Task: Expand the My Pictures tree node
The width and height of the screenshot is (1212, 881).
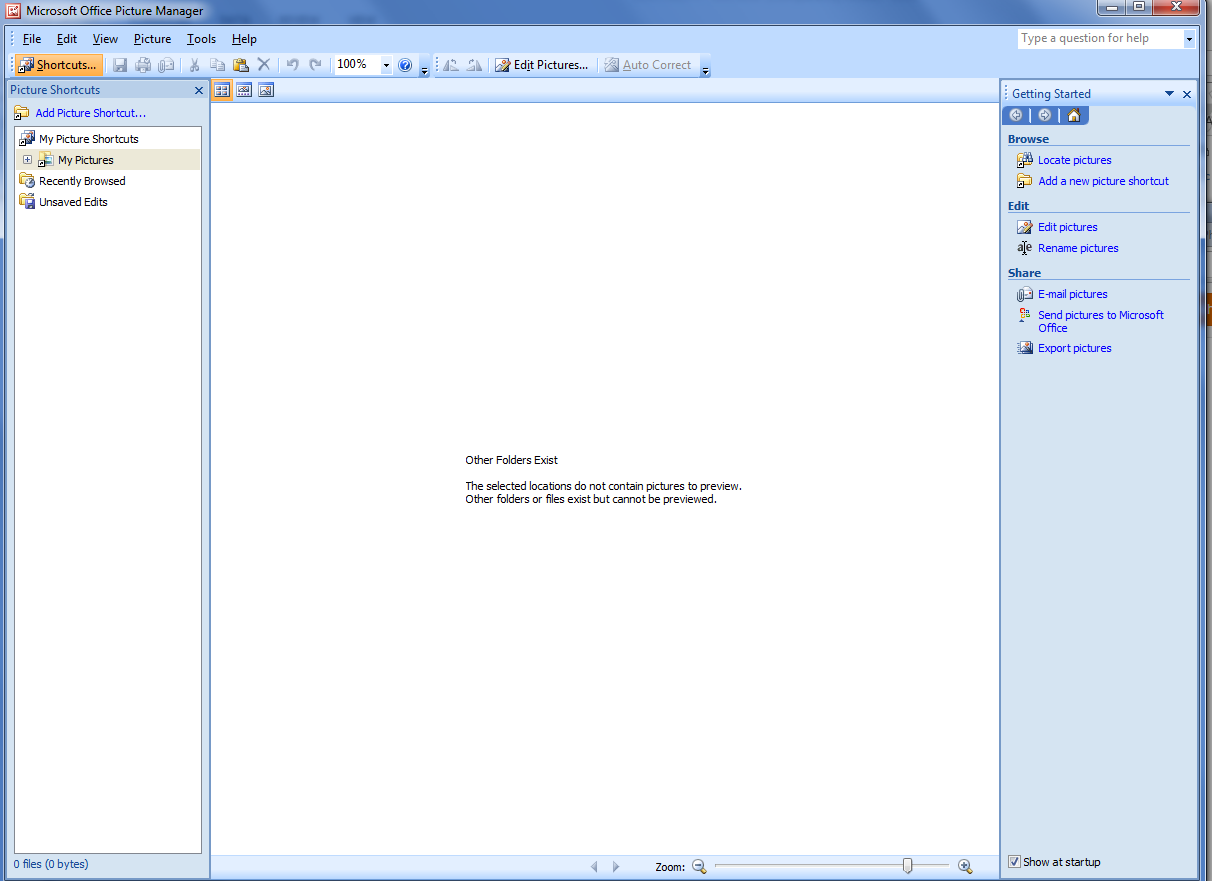Action: [27, 159]
